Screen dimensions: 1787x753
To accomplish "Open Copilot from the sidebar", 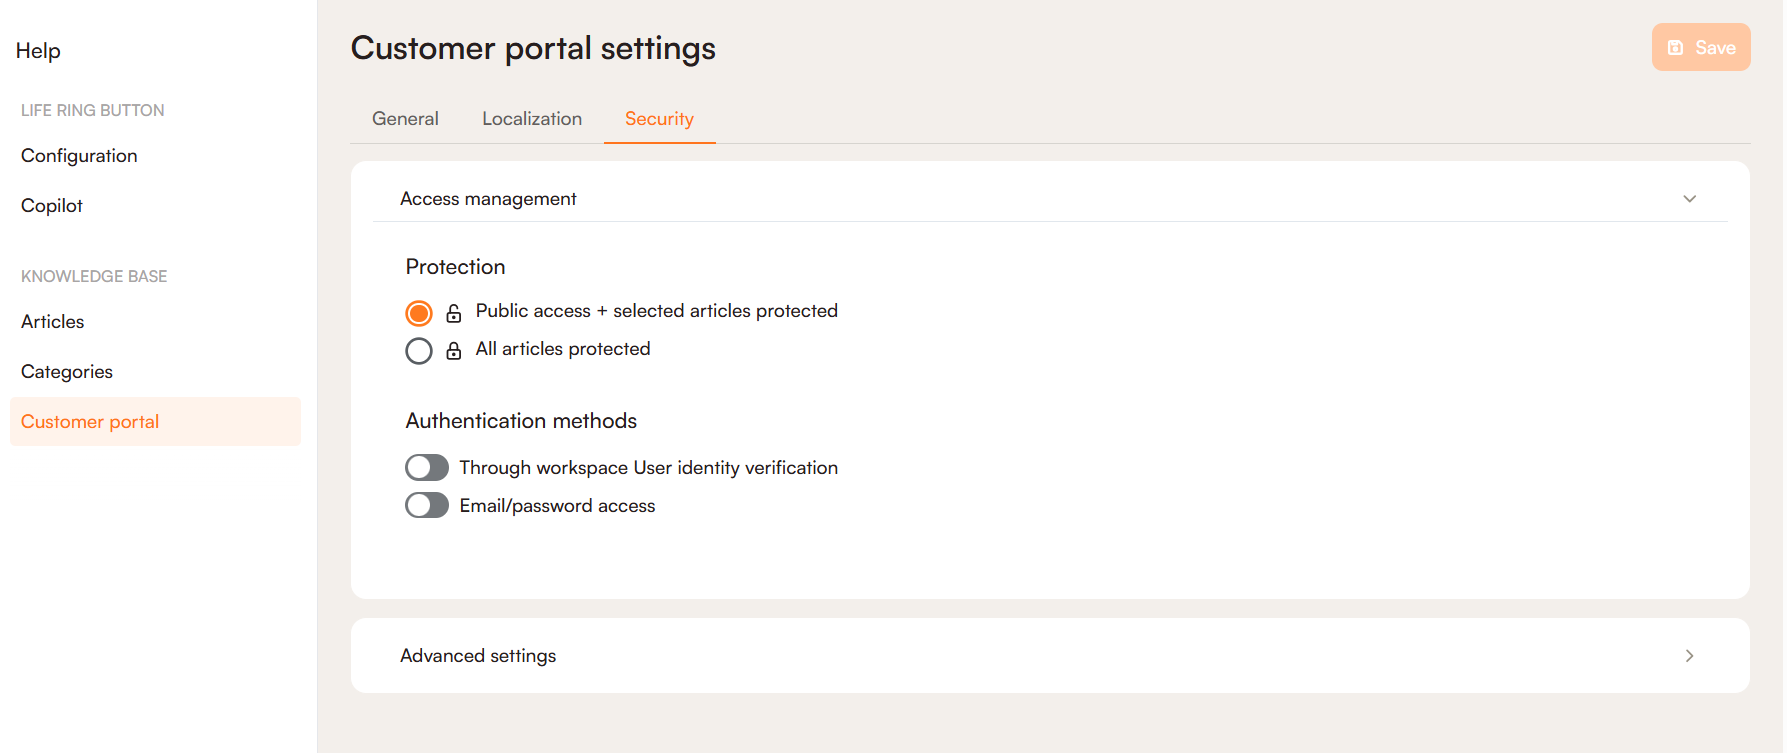I will click(x=52, y=206).
